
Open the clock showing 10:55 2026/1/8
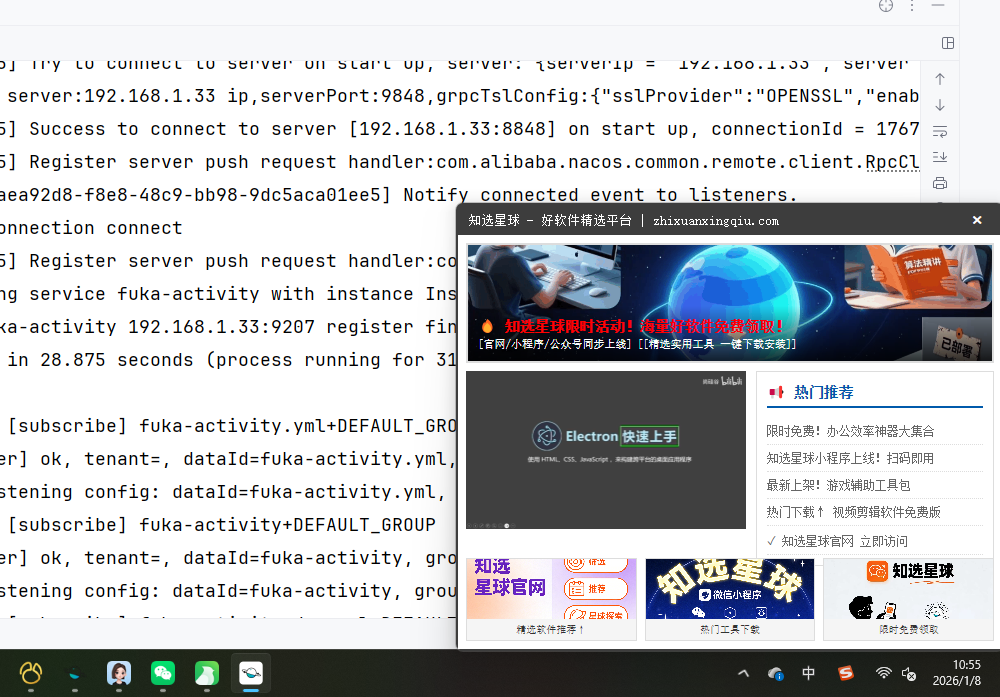957,673
